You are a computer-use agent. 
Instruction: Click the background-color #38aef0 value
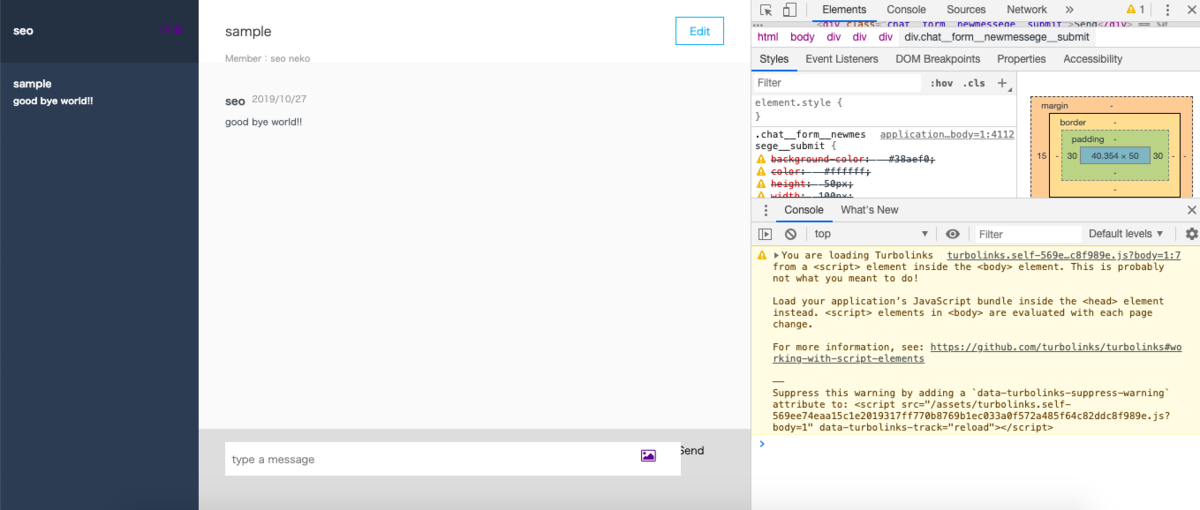click(911, 159)
